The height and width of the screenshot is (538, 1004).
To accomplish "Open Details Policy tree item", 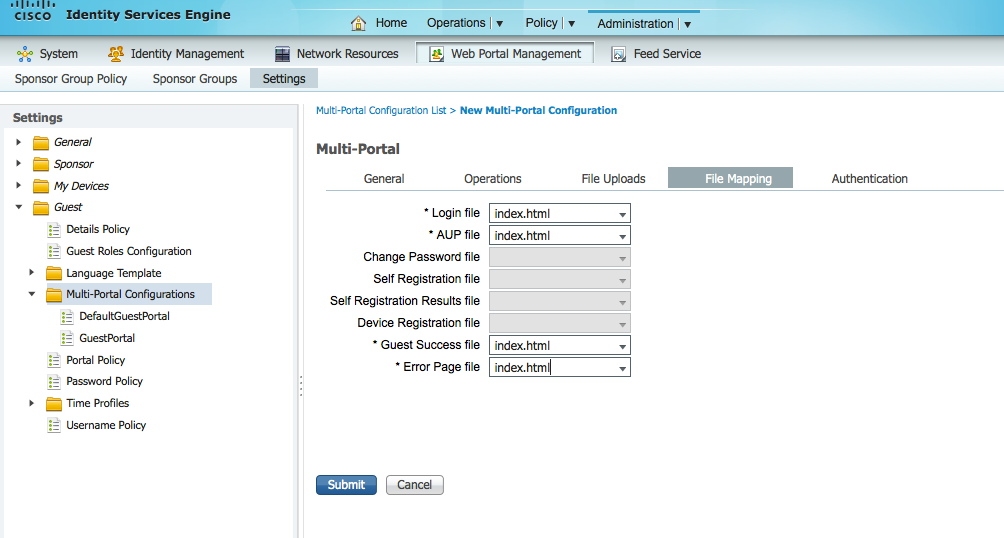I will [x=98, y=229].
